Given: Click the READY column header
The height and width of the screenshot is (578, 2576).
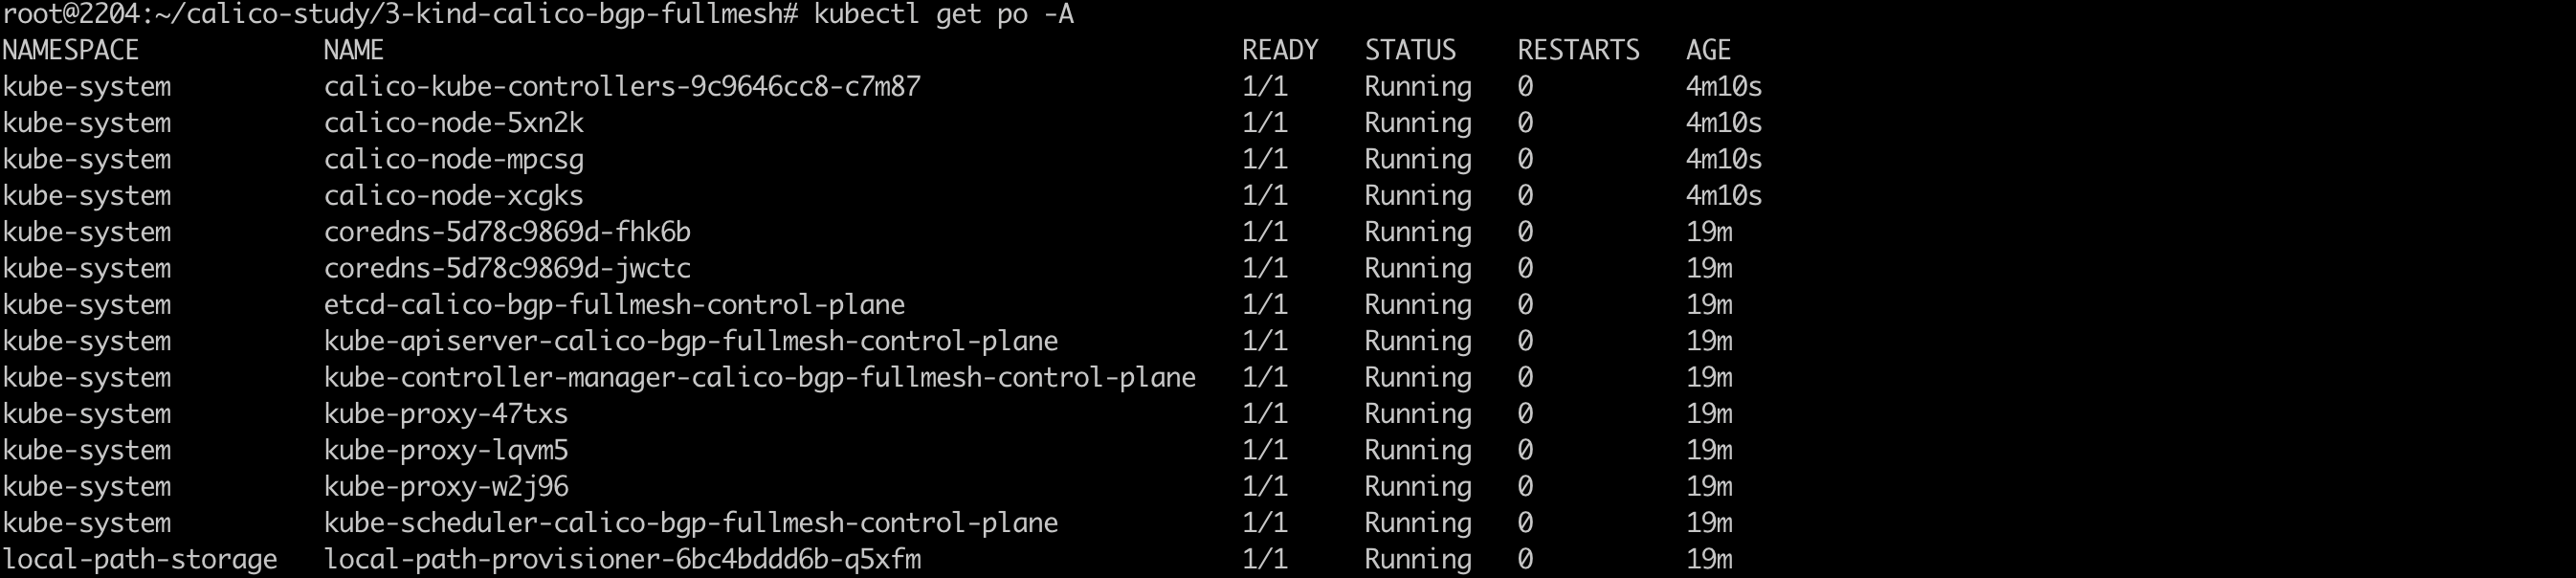Looking at the screenshot, I should [x=1279, y=50].
